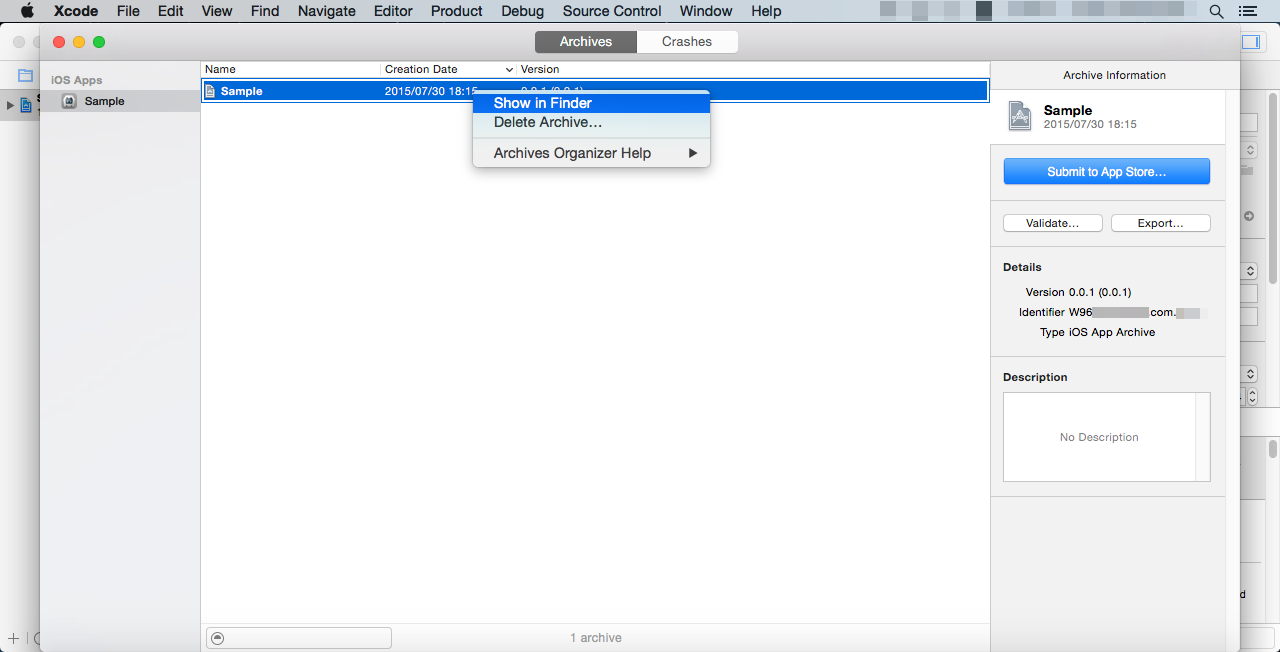
Task: Open the View menu
Action: coord(217,11)
